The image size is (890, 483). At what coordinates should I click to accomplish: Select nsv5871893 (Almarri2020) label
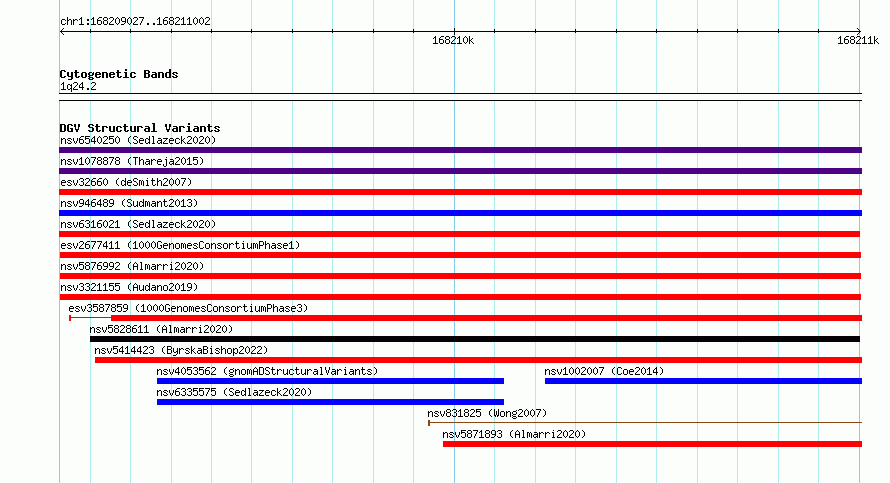(x=514, y=434)
